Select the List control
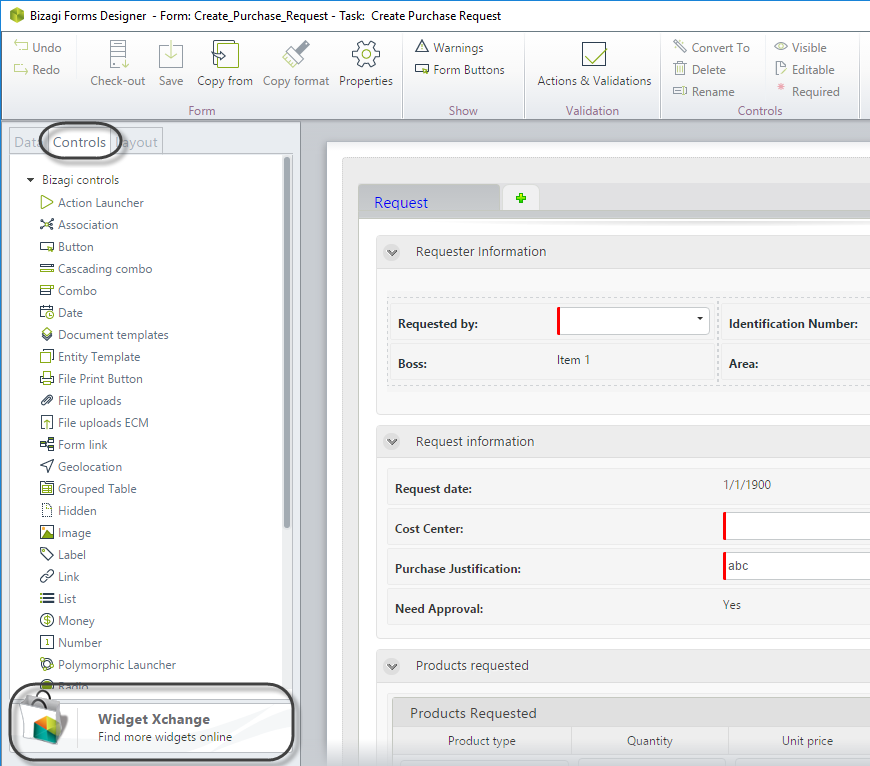 click(x=58, y=598)
